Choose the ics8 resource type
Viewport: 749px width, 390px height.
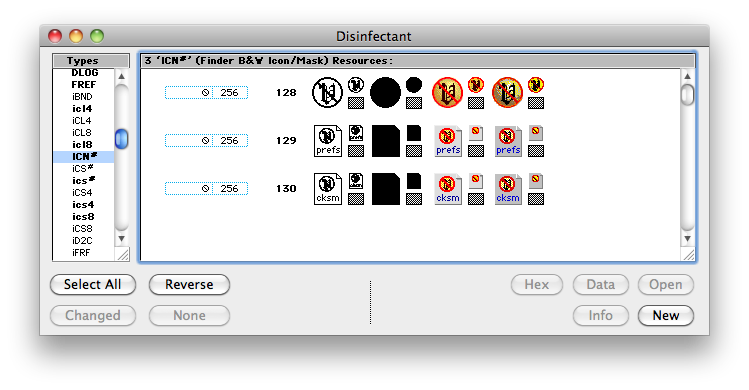point(84,217)
